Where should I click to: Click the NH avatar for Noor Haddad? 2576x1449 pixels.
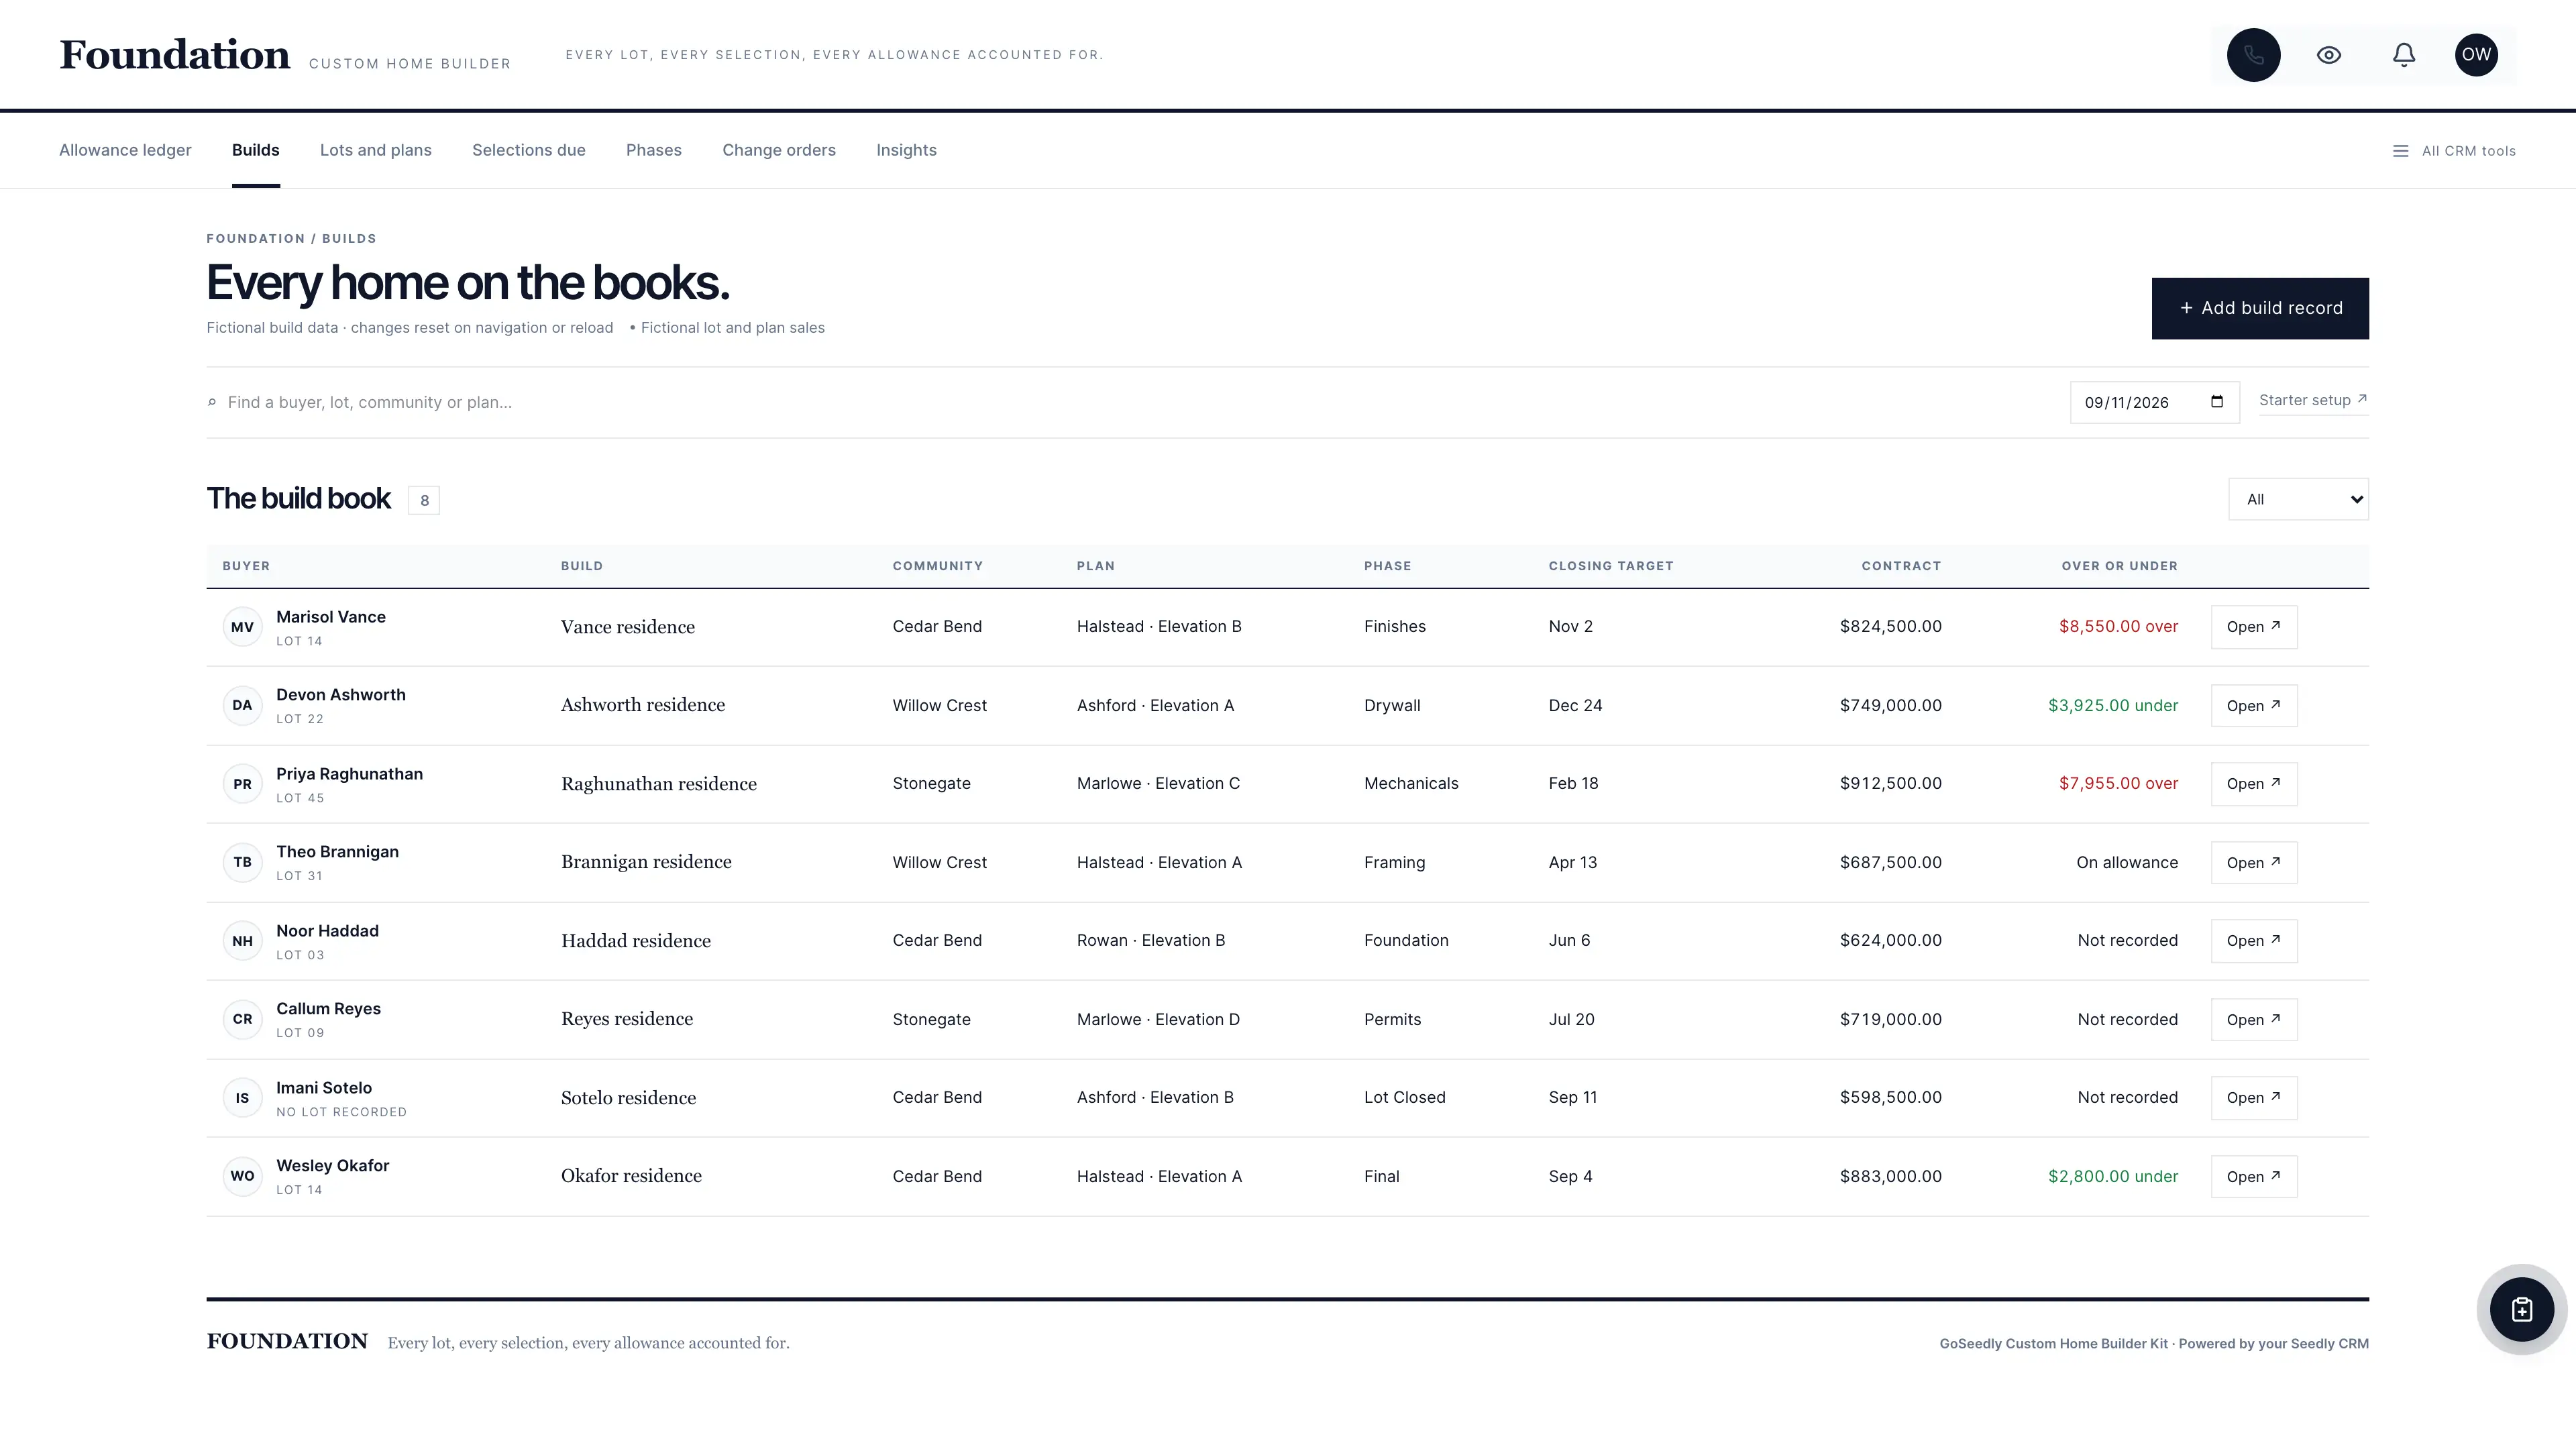[x=242, y=941]
